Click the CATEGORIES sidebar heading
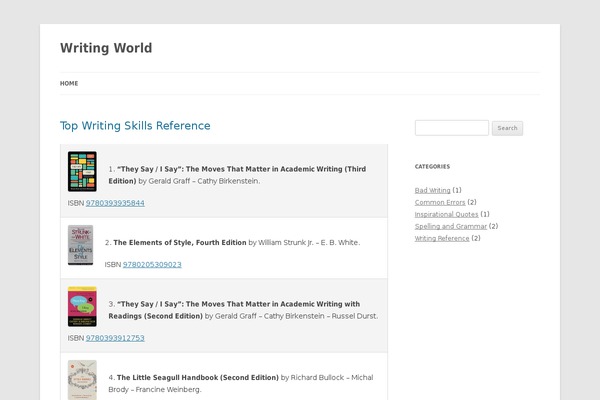Screen dimensions: 600x400 (432, 167)
